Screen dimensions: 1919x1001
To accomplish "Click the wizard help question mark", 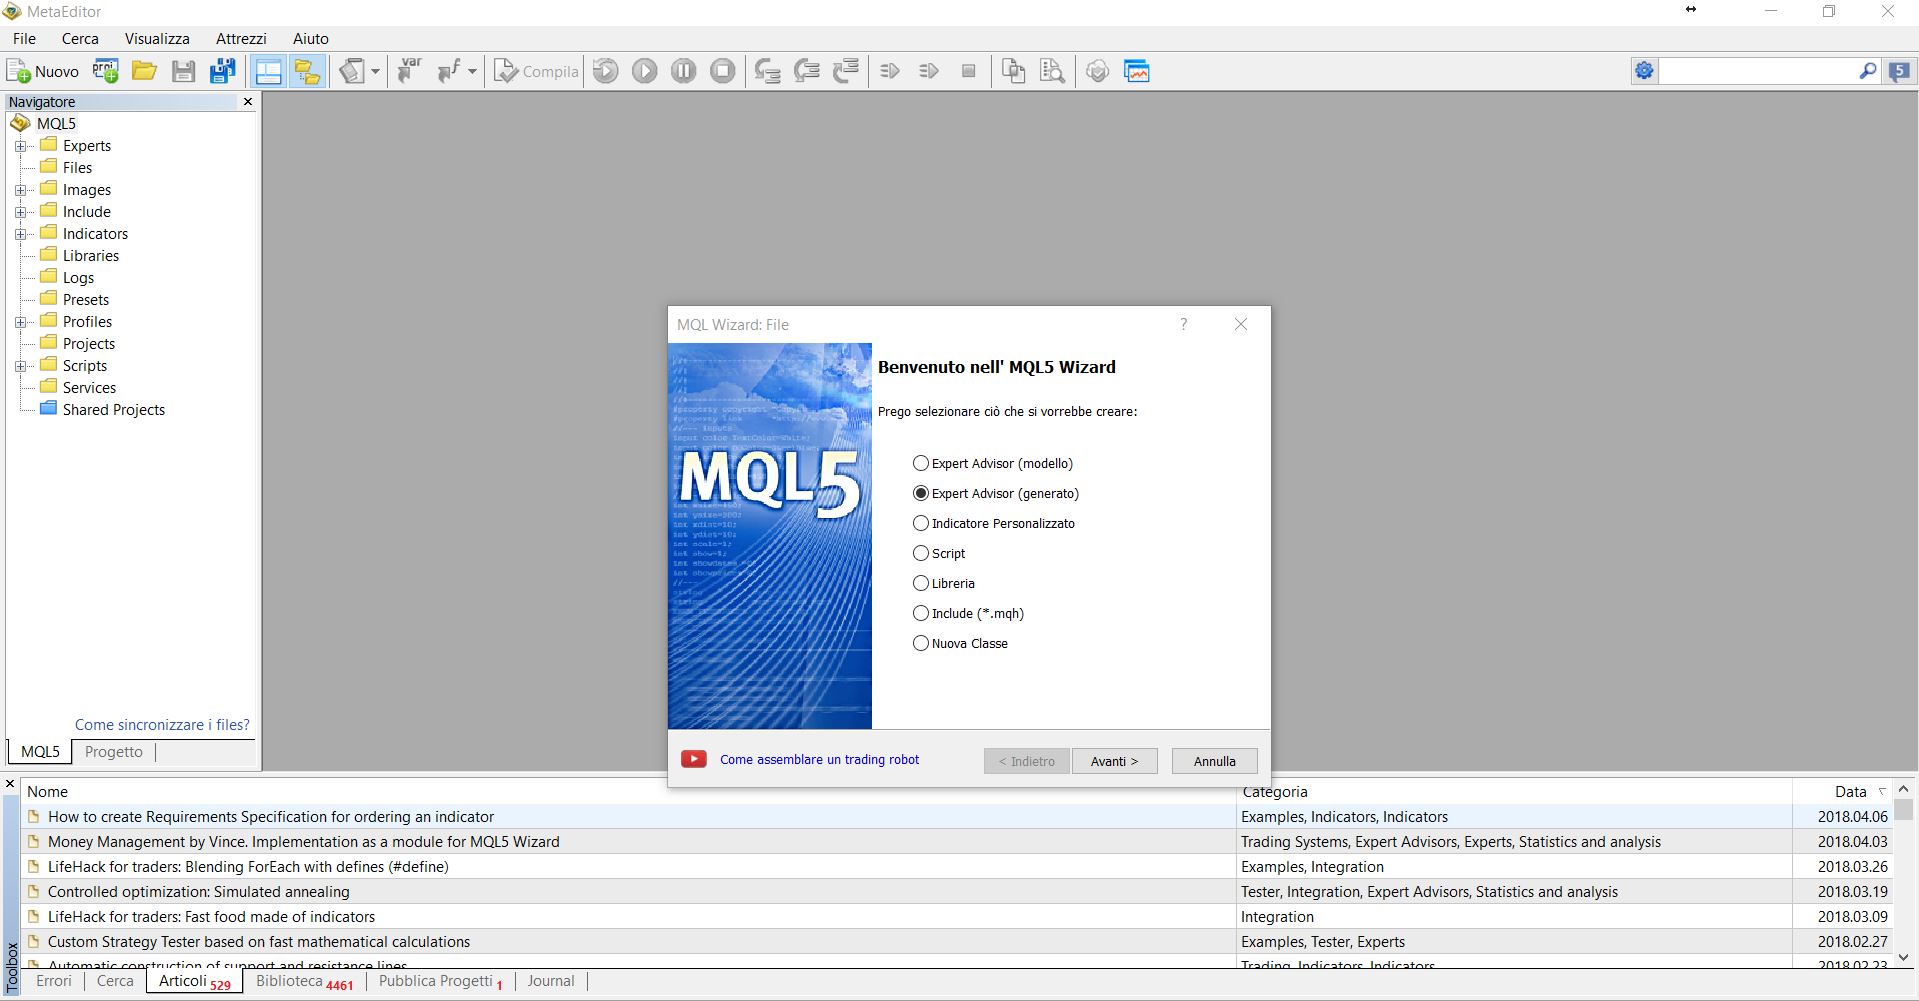I will click(x=1184, y=324).
